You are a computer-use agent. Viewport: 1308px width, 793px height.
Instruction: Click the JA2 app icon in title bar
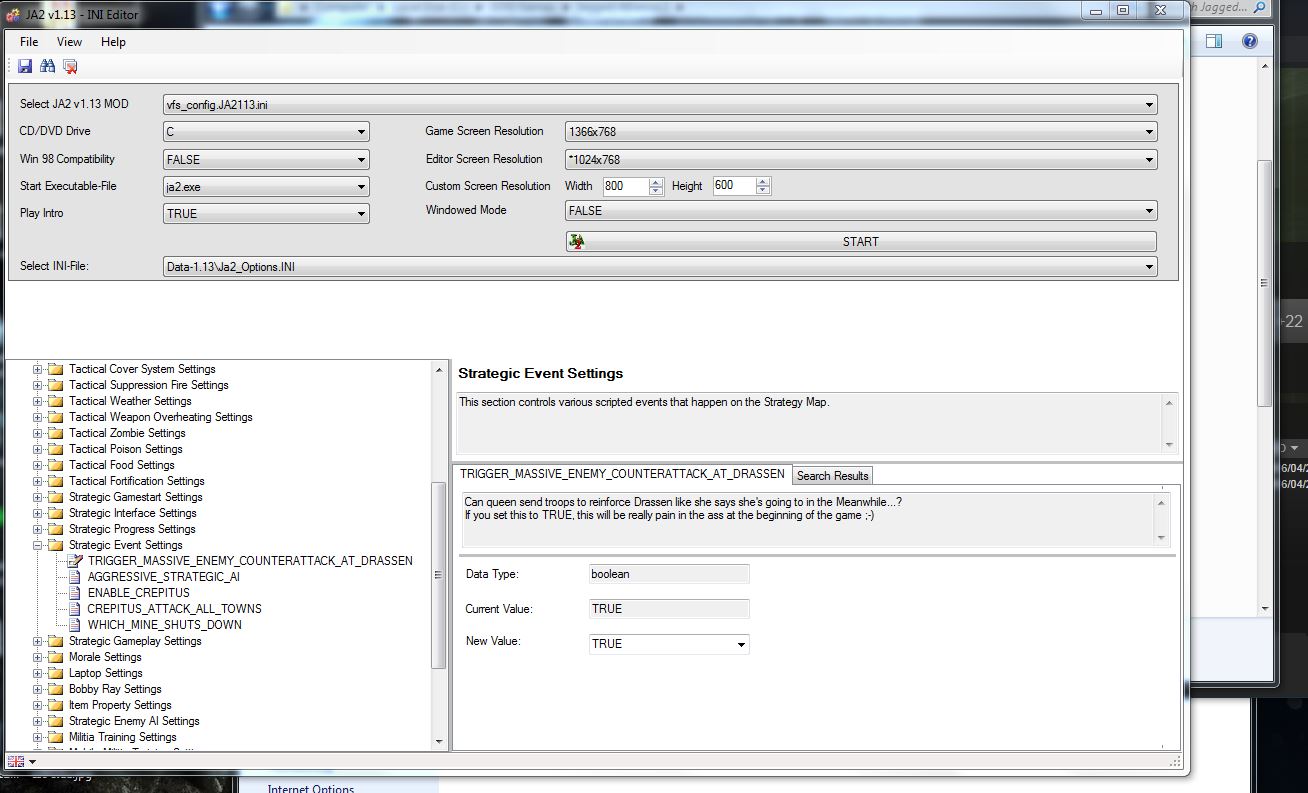click(x=12, y=14)
